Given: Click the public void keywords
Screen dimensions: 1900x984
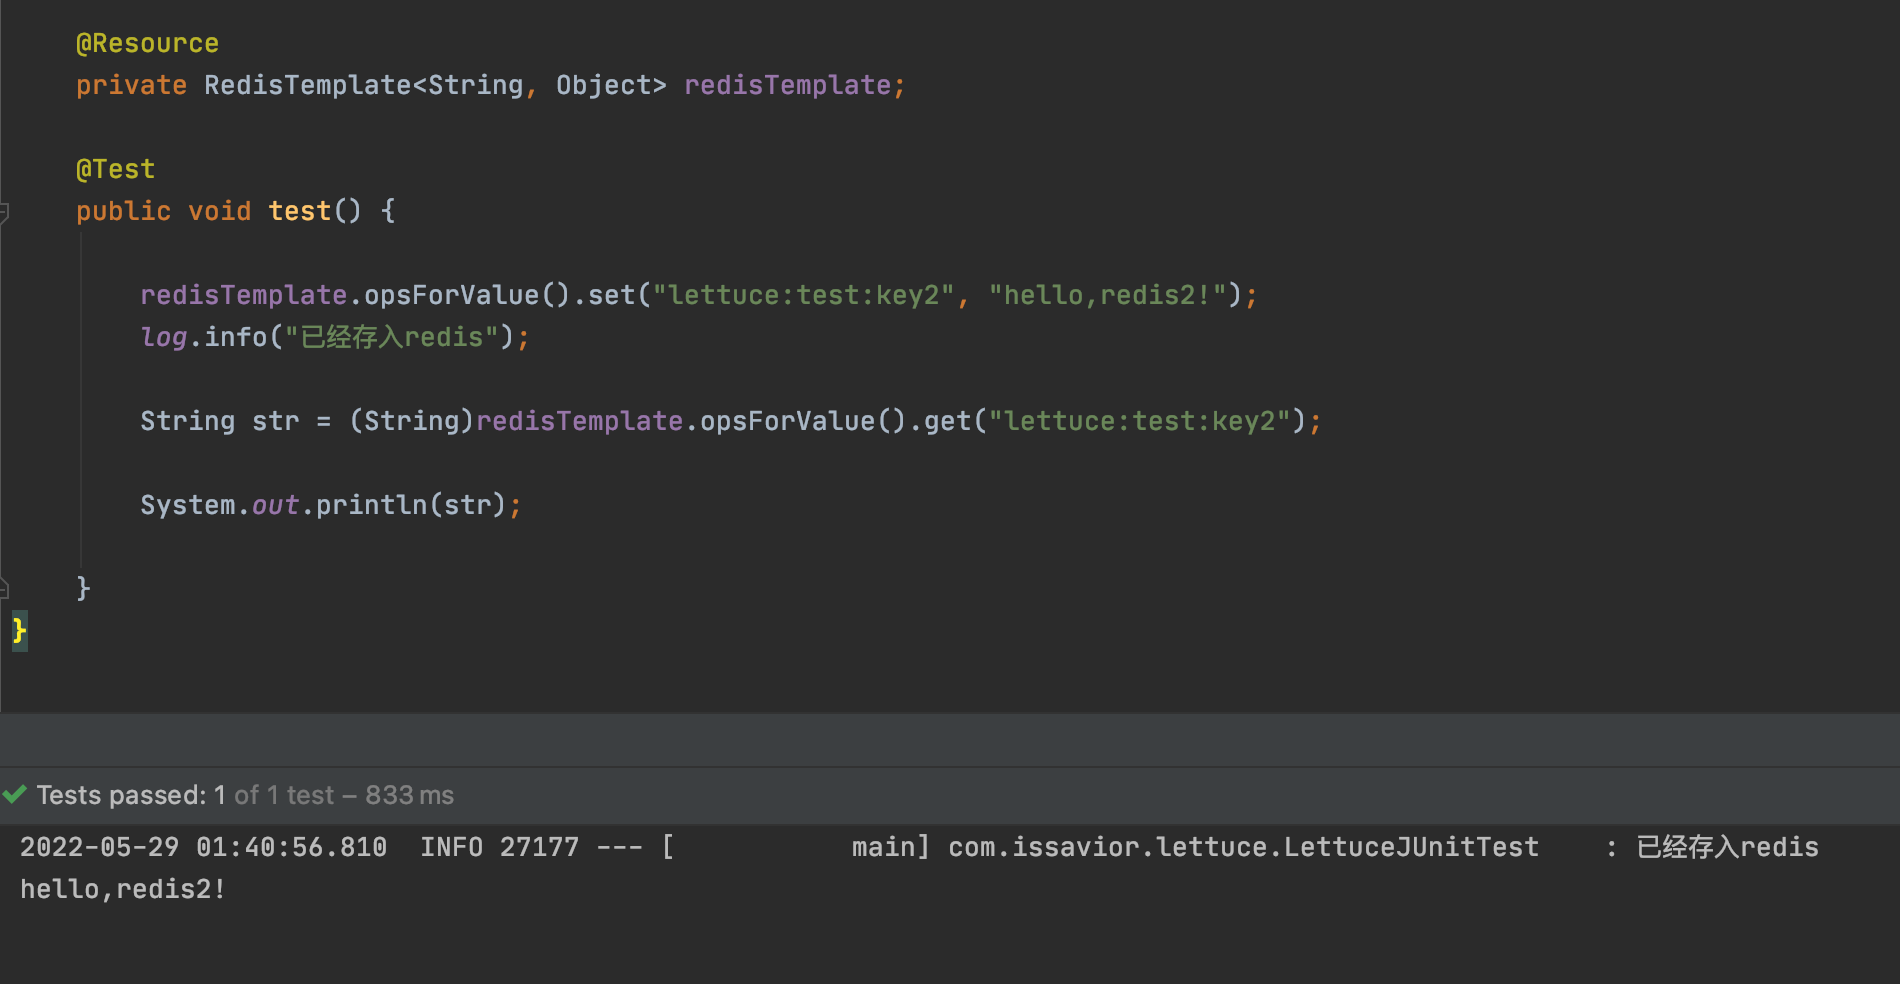Looking at the screenshot, I should (163, 212).
